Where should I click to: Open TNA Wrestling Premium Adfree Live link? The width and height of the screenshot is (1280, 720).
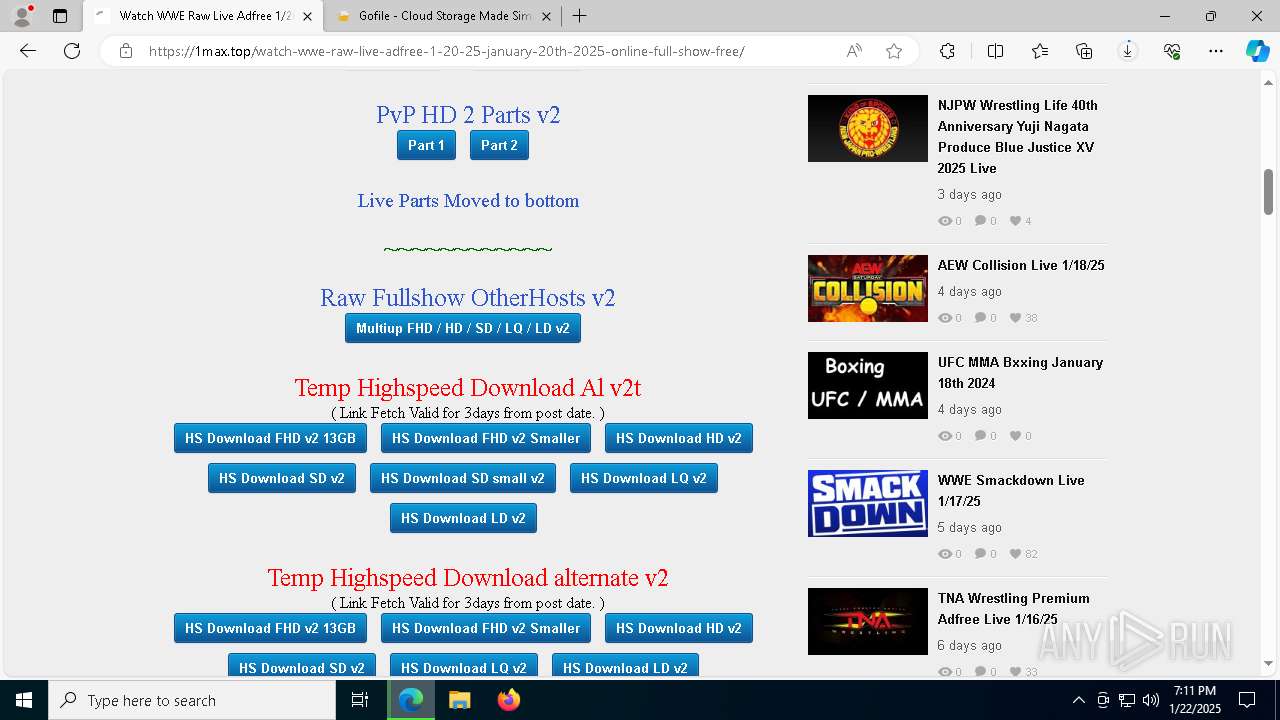pos(1013,609)
